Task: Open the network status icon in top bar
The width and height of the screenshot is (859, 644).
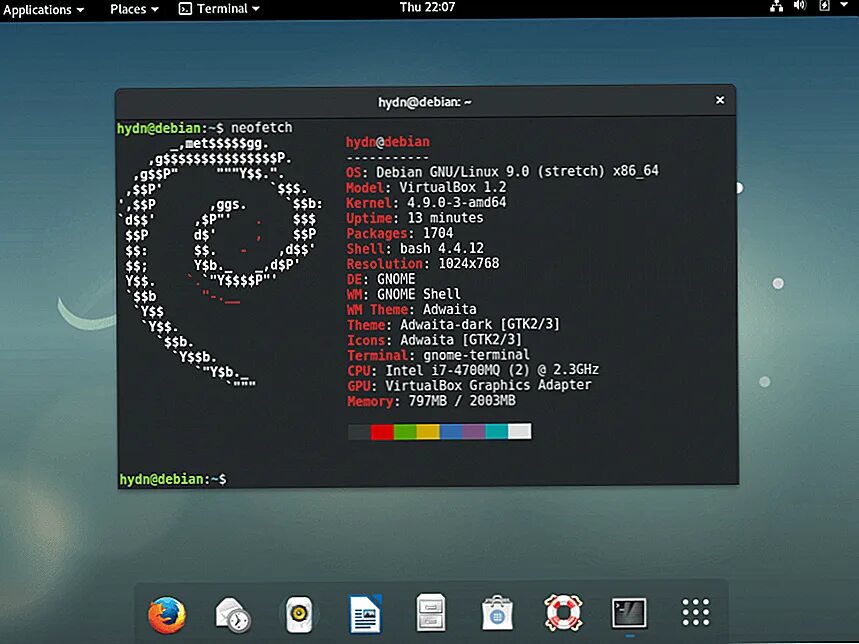Action: (x=776, y=7)
